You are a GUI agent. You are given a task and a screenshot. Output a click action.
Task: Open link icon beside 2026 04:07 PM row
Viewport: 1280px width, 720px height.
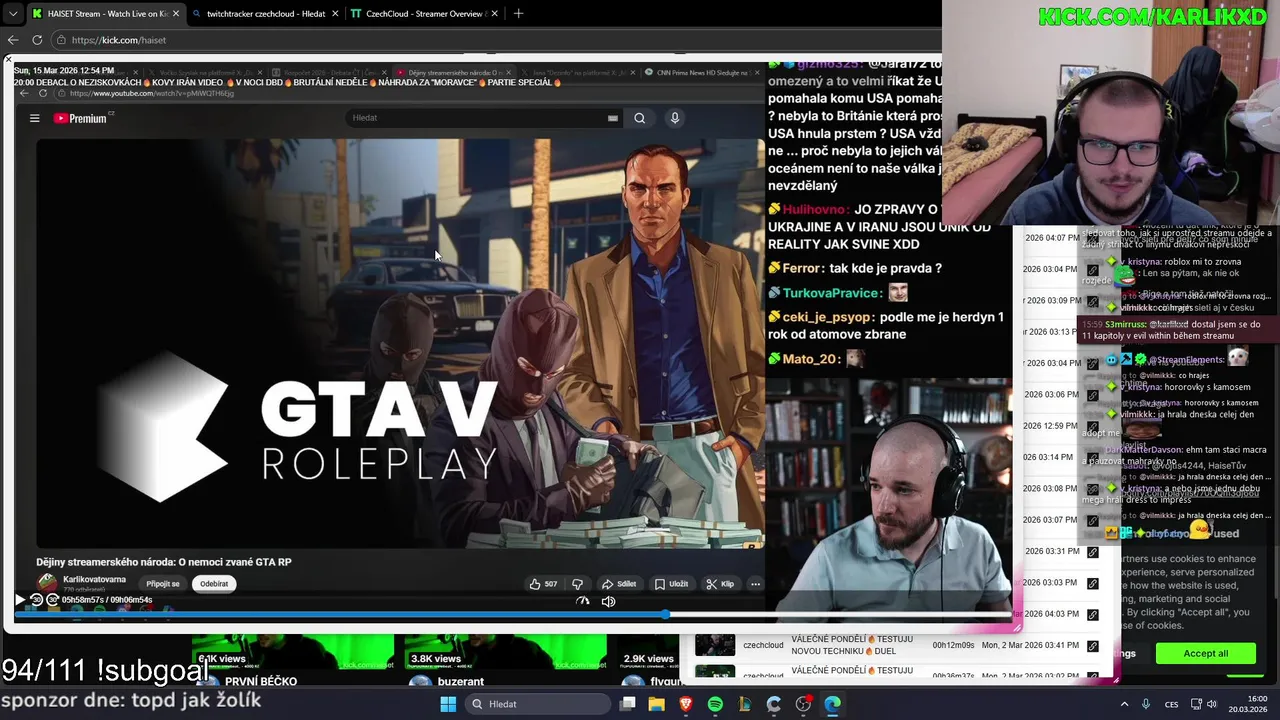pos(1092,238)
